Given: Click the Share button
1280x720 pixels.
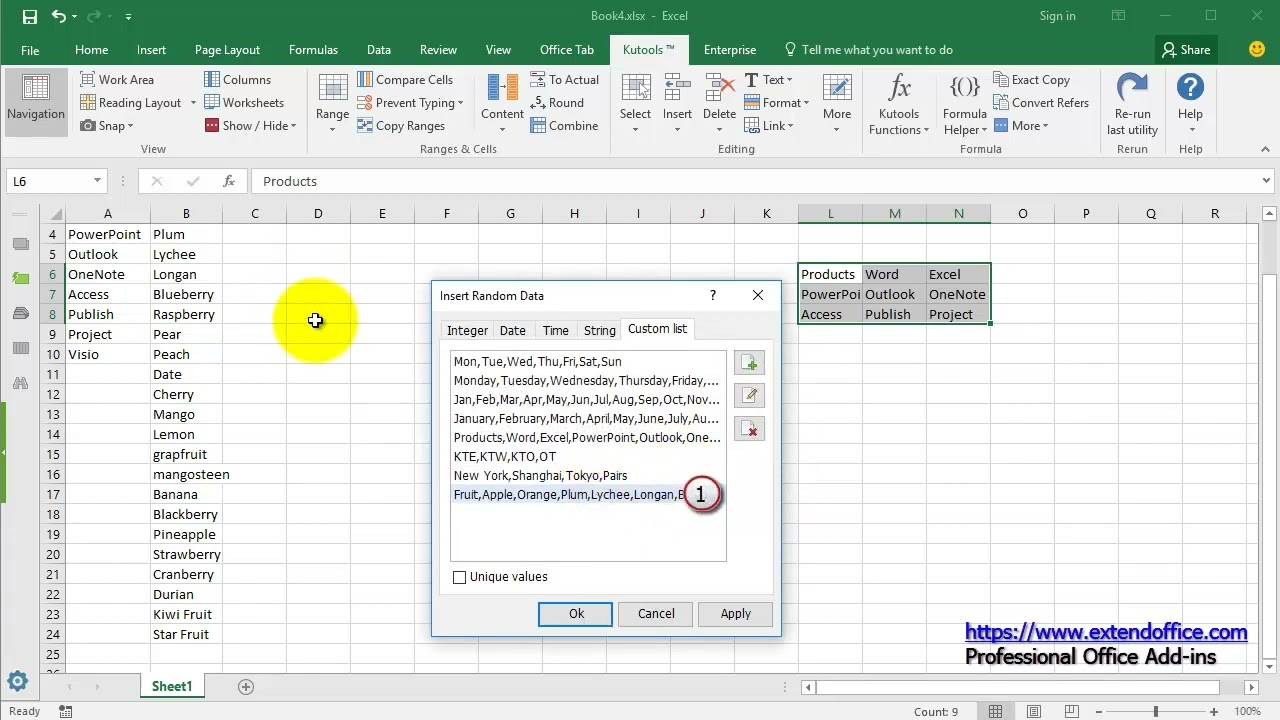Looking at the screenshot, I should (1185, 50).
